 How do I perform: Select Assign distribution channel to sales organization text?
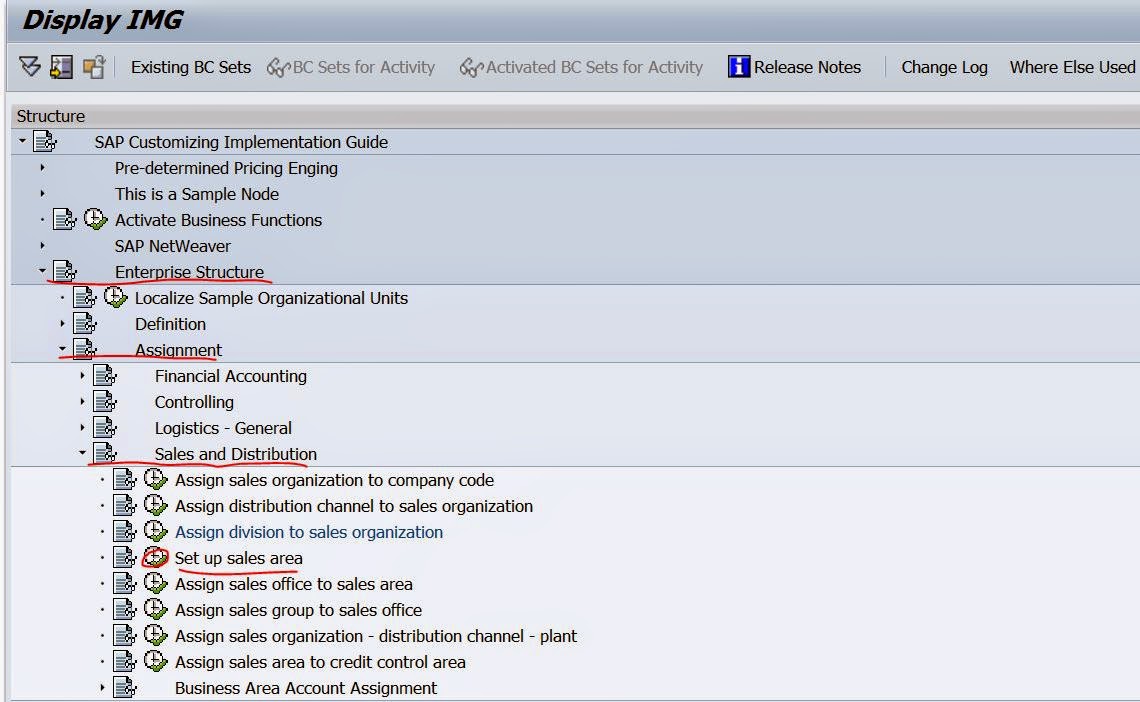point(354,506)
